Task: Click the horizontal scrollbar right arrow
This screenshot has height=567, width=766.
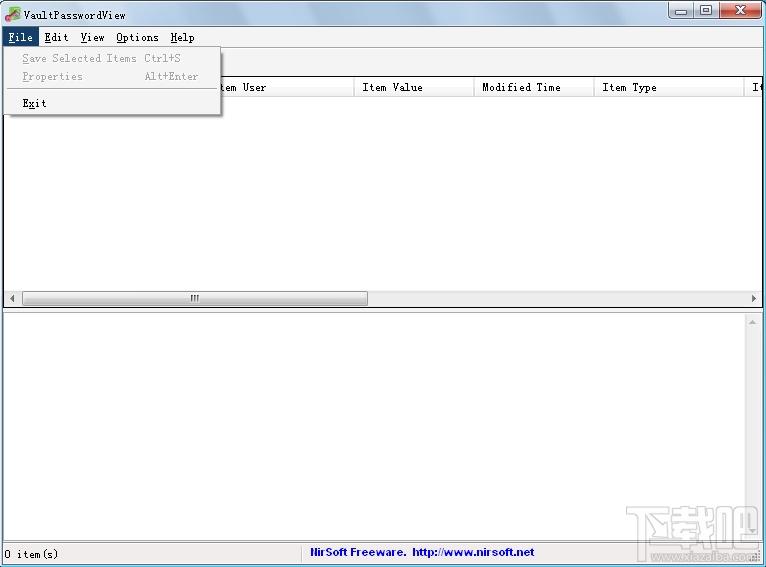Action: (754, 298)
